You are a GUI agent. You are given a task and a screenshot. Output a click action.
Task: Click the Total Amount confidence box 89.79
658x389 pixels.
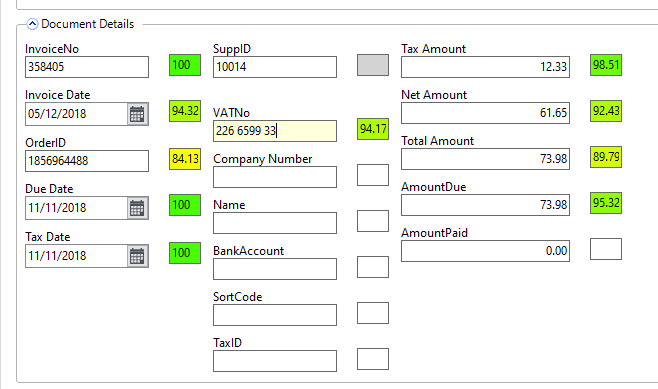coord(606,157)
